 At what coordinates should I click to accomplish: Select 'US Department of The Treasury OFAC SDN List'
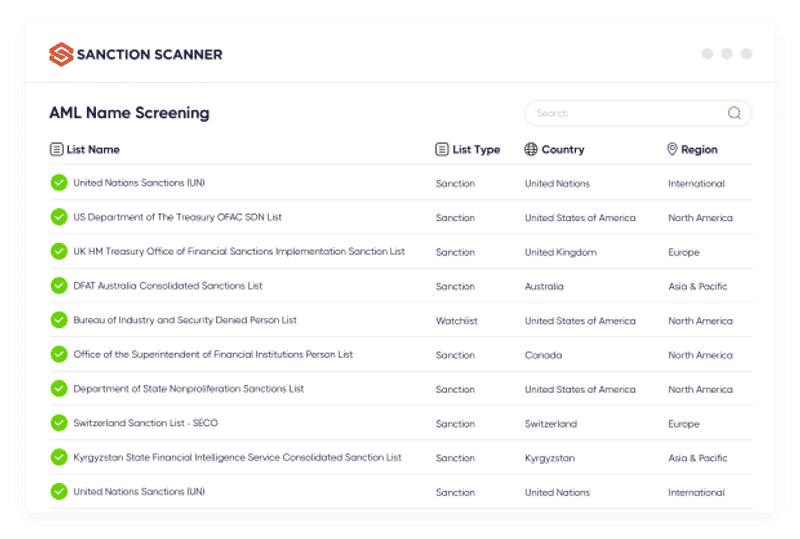pos(178,217)
